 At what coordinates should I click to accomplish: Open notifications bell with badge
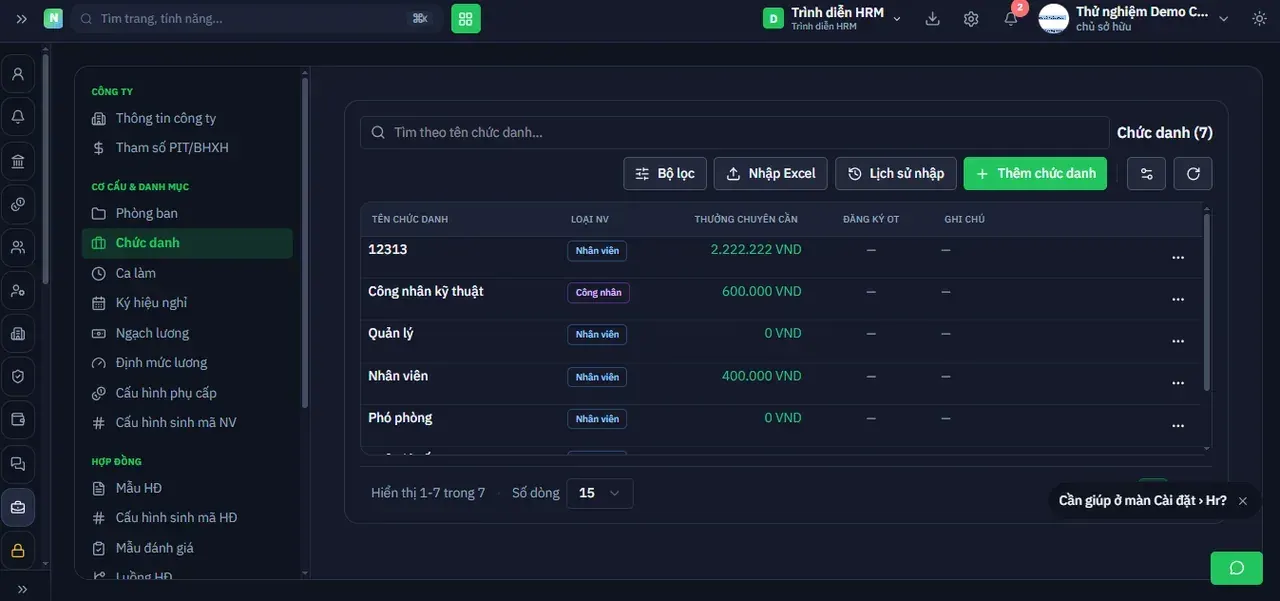(1012, 17)
